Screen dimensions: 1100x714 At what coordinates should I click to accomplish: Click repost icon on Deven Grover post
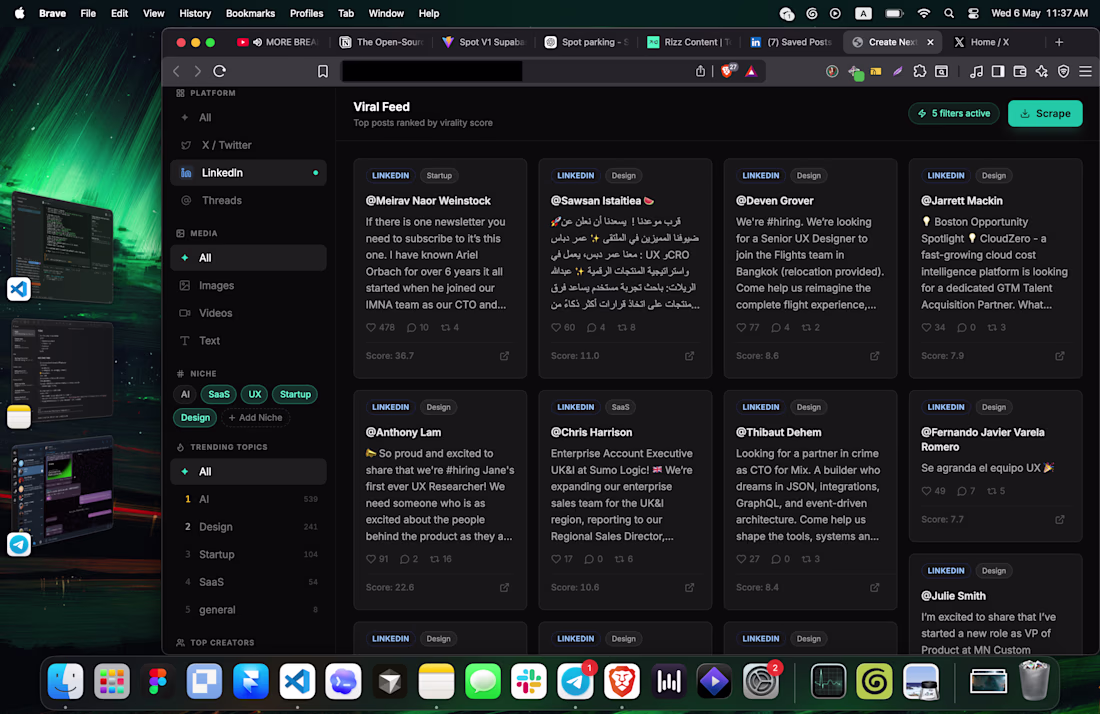coord(806,328)
